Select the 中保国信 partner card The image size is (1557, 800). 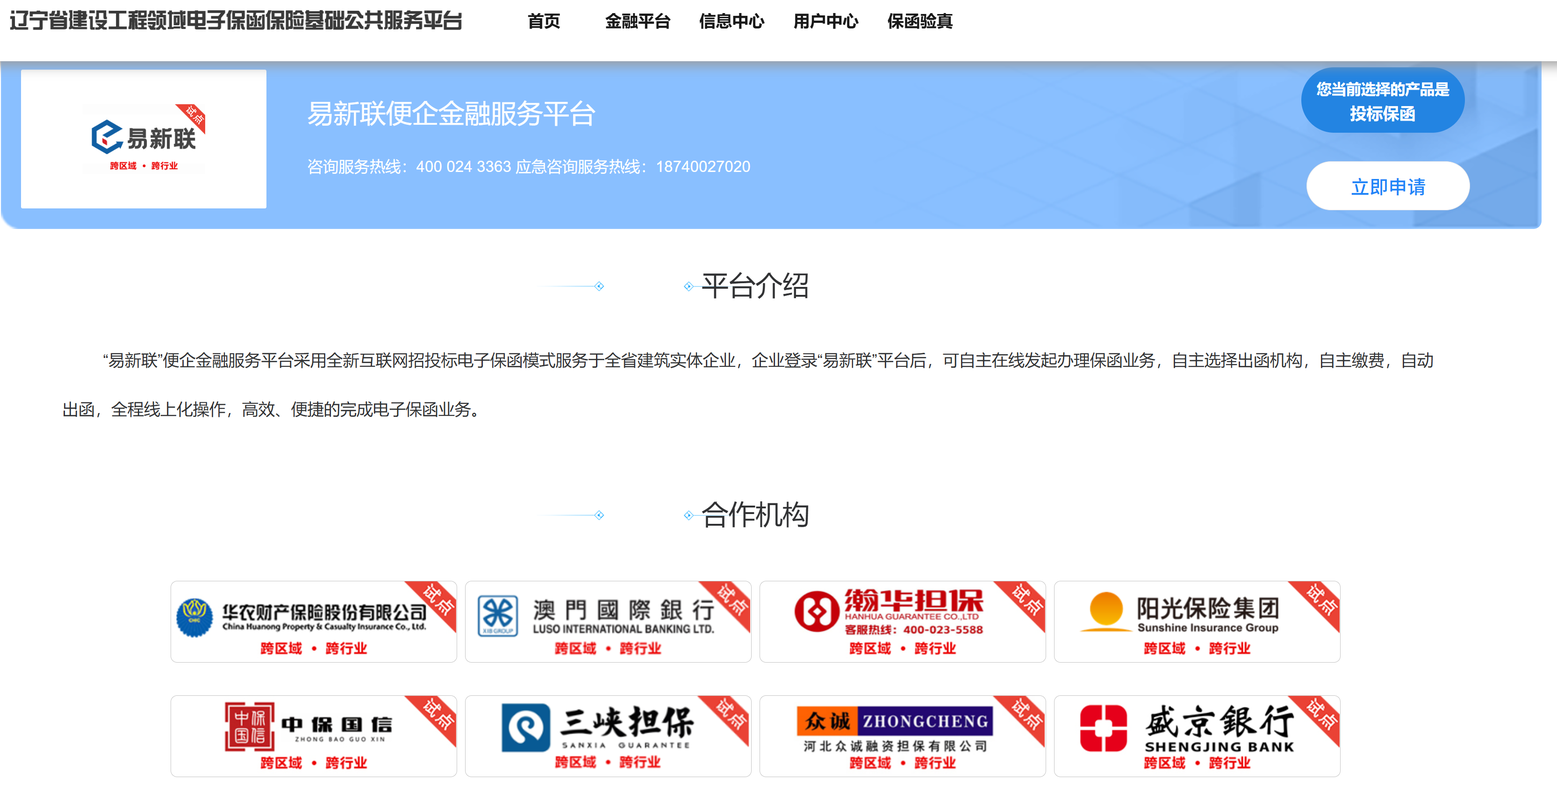coord(313,736)
